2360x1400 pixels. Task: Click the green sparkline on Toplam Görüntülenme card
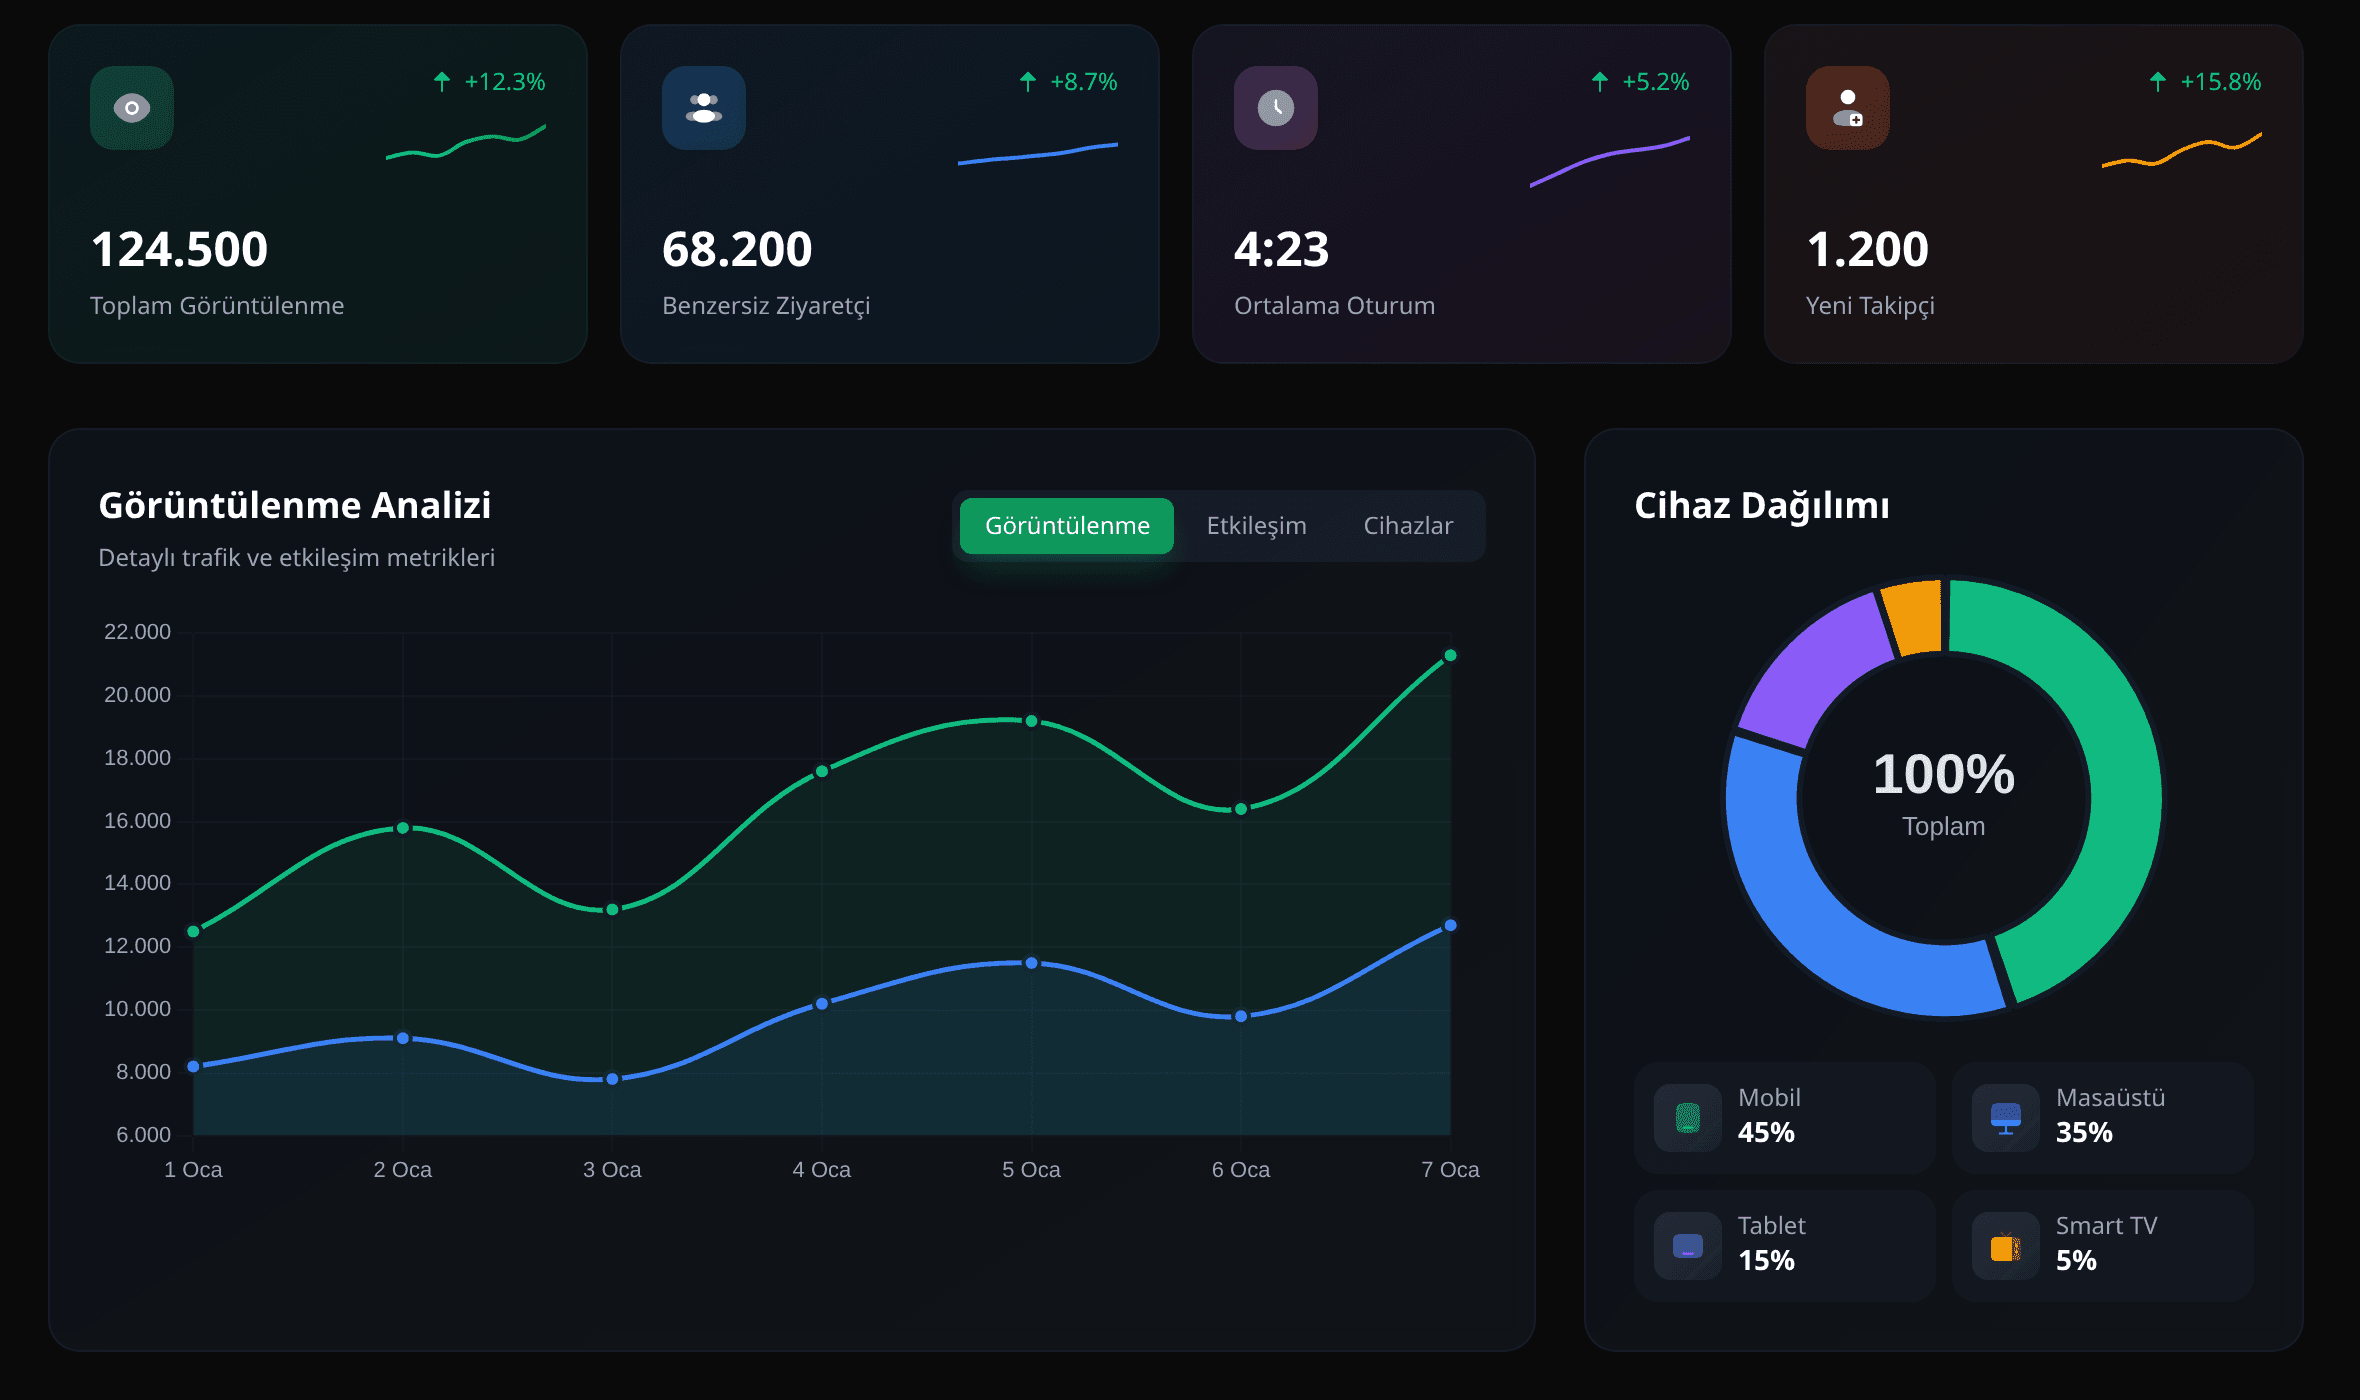(466, 143)
